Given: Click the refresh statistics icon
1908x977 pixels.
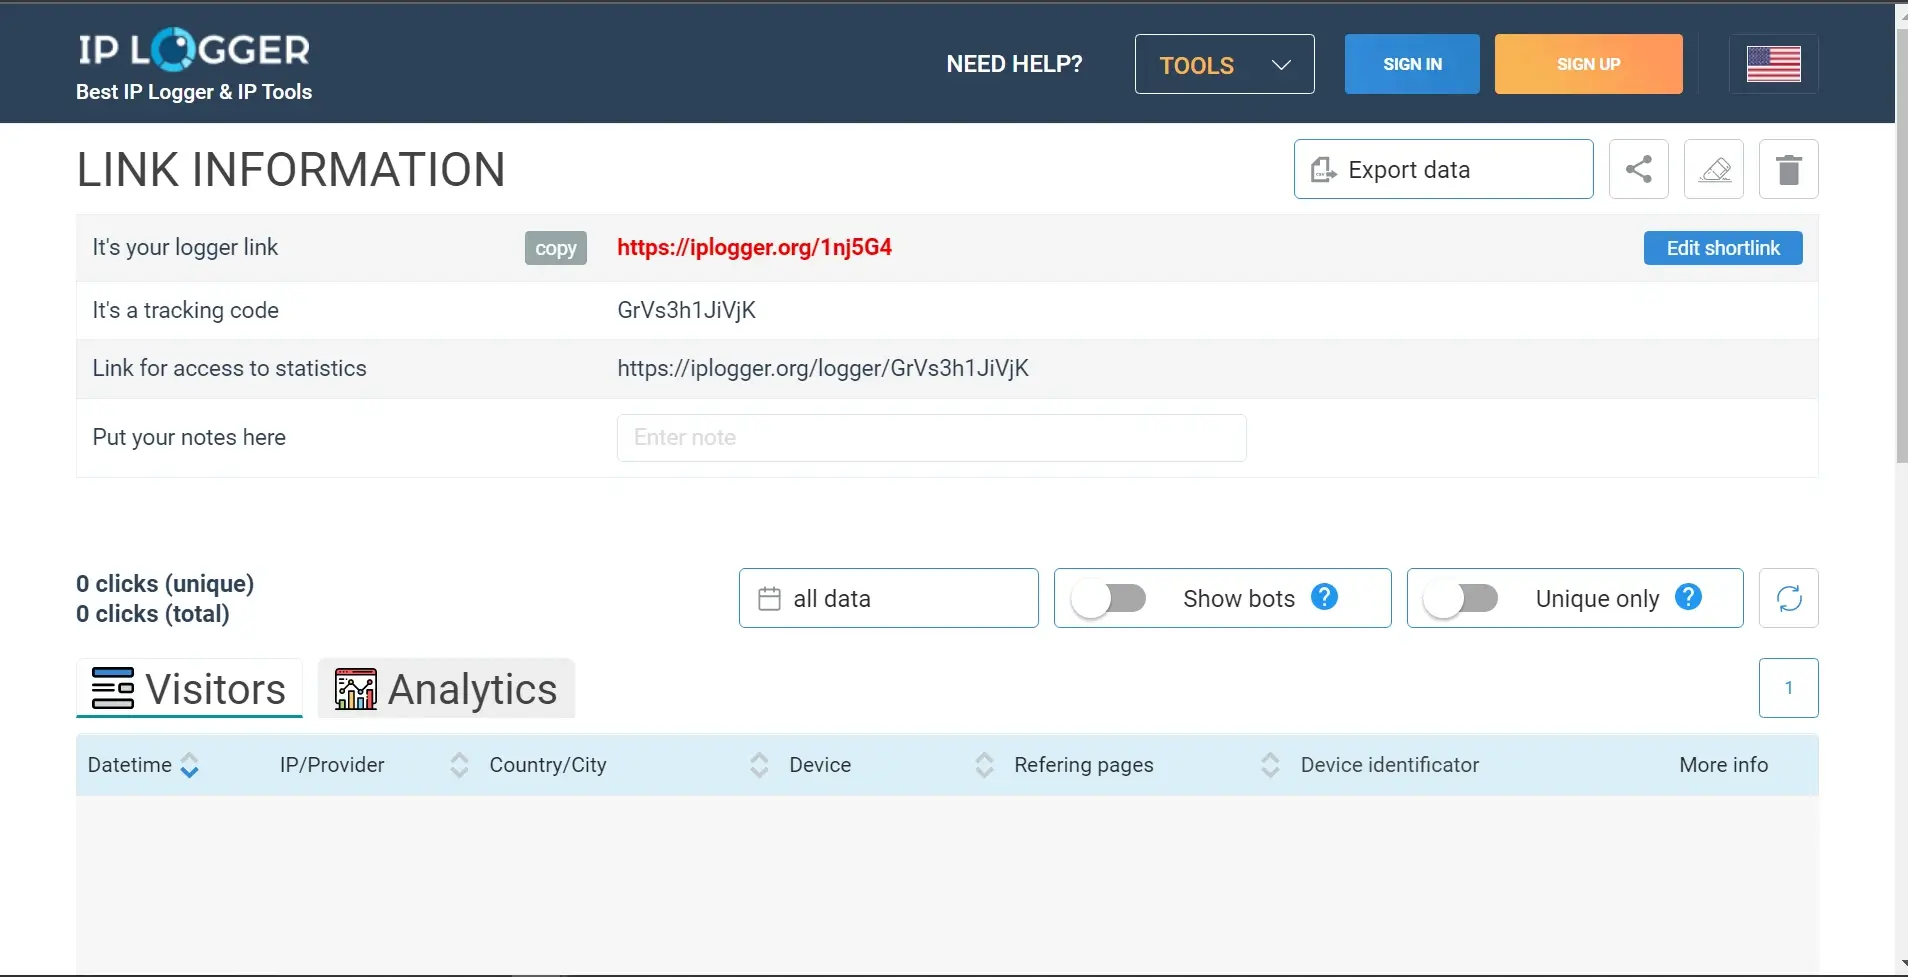Looking at the screenshot, I should tap(1788, 598).
